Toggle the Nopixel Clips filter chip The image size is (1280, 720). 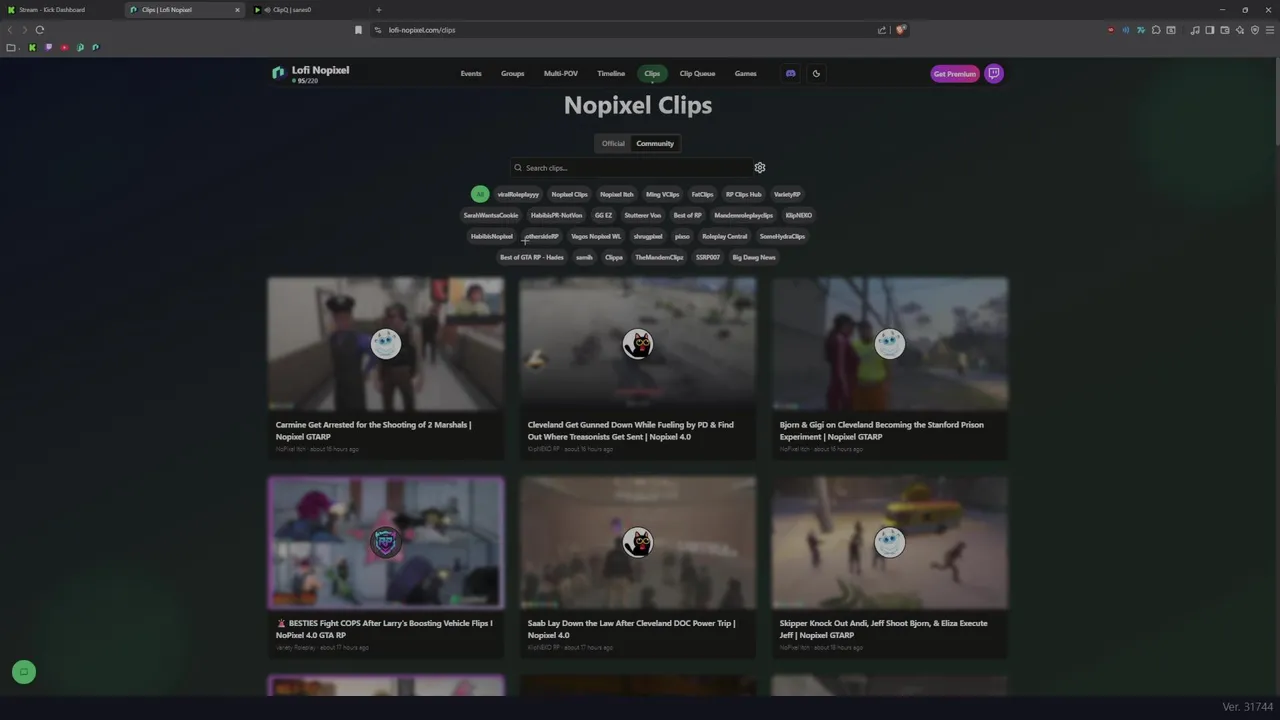[569, 194]
